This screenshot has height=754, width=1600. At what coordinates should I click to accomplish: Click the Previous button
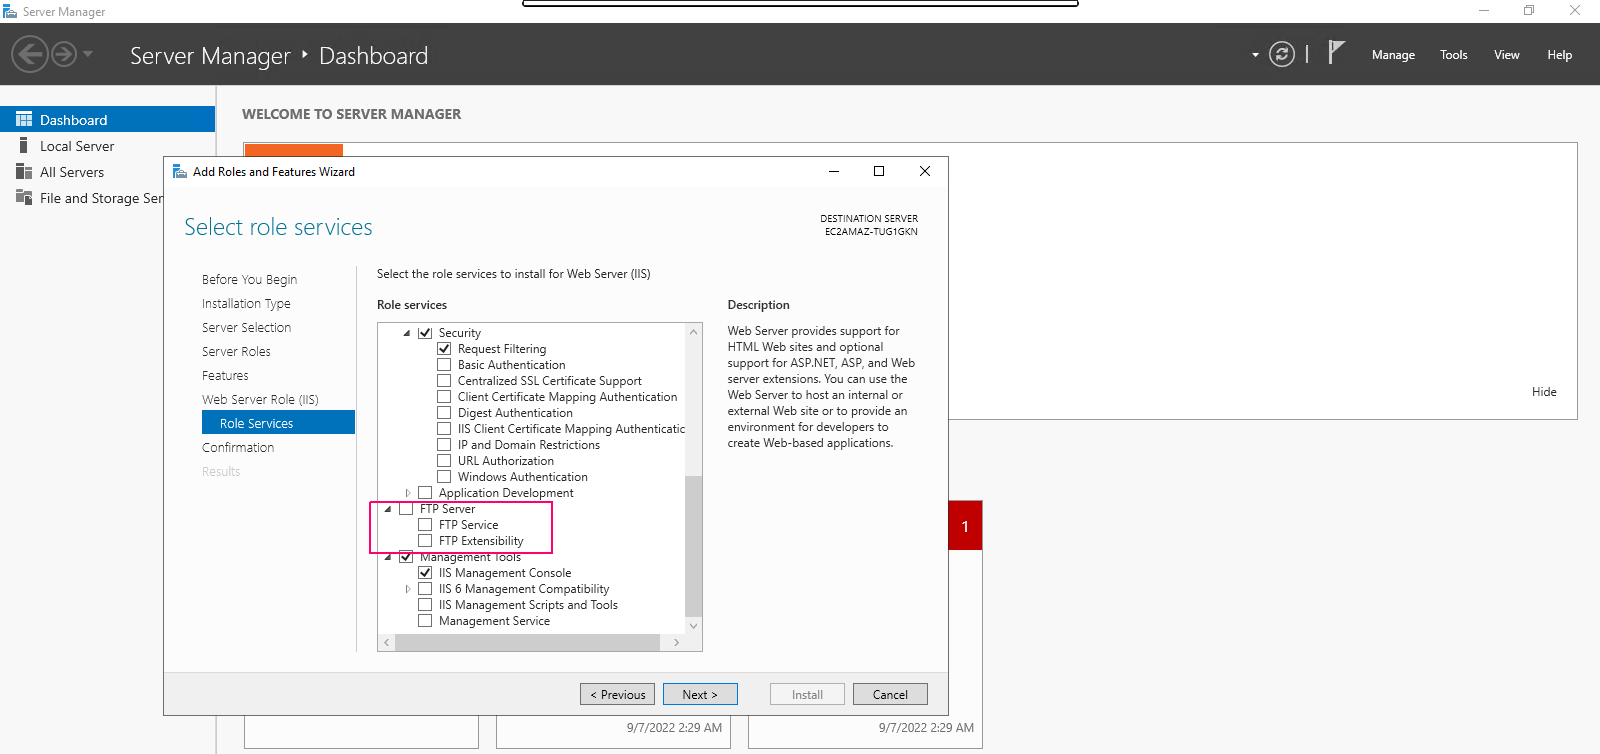click(618, 694)
